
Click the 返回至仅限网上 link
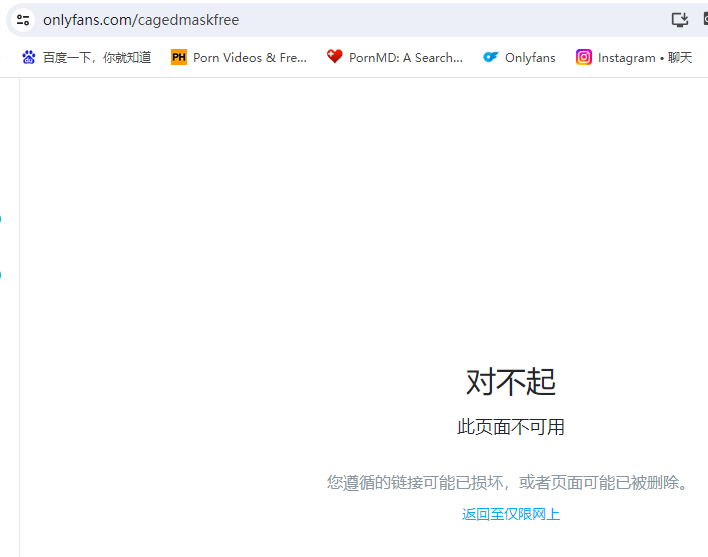(x=511, y=514)
